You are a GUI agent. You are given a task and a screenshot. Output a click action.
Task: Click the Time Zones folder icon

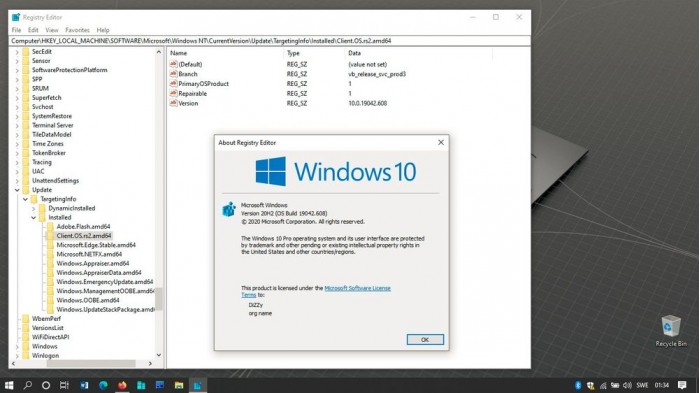pyautogui.click(x=25, y=144)
